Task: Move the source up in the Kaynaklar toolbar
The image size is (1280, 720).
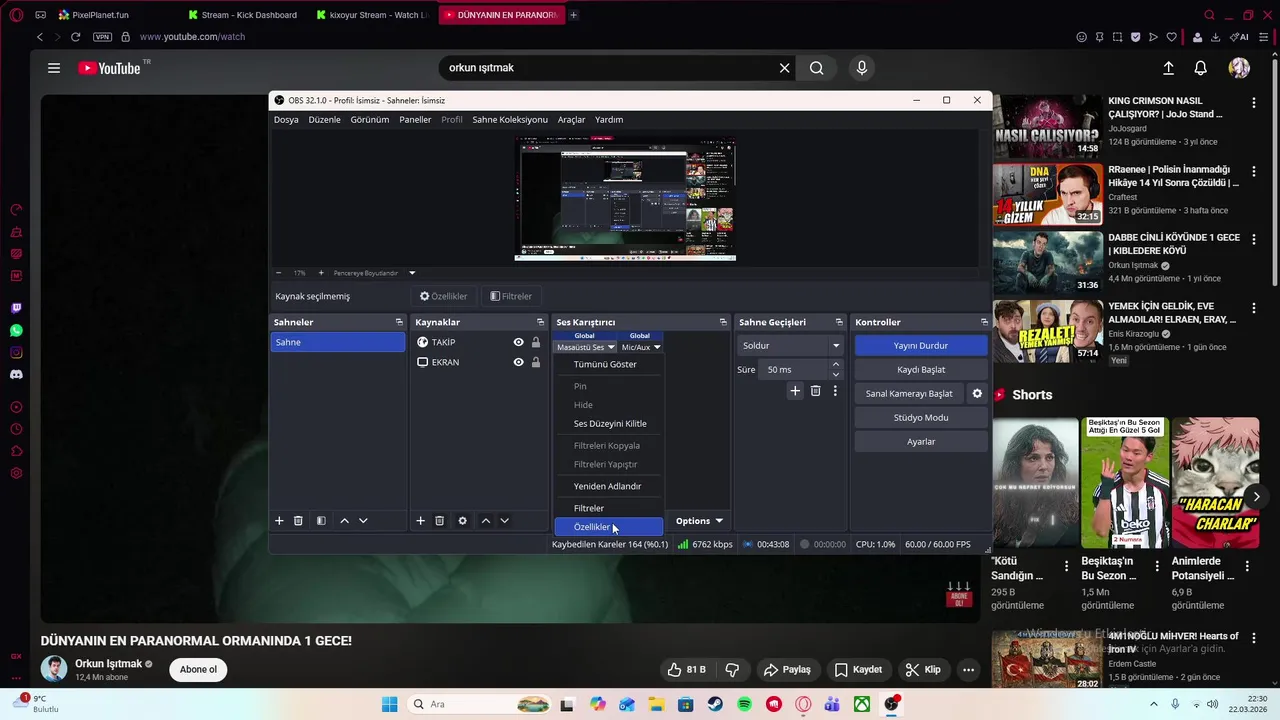Action: tap(485, 521)
